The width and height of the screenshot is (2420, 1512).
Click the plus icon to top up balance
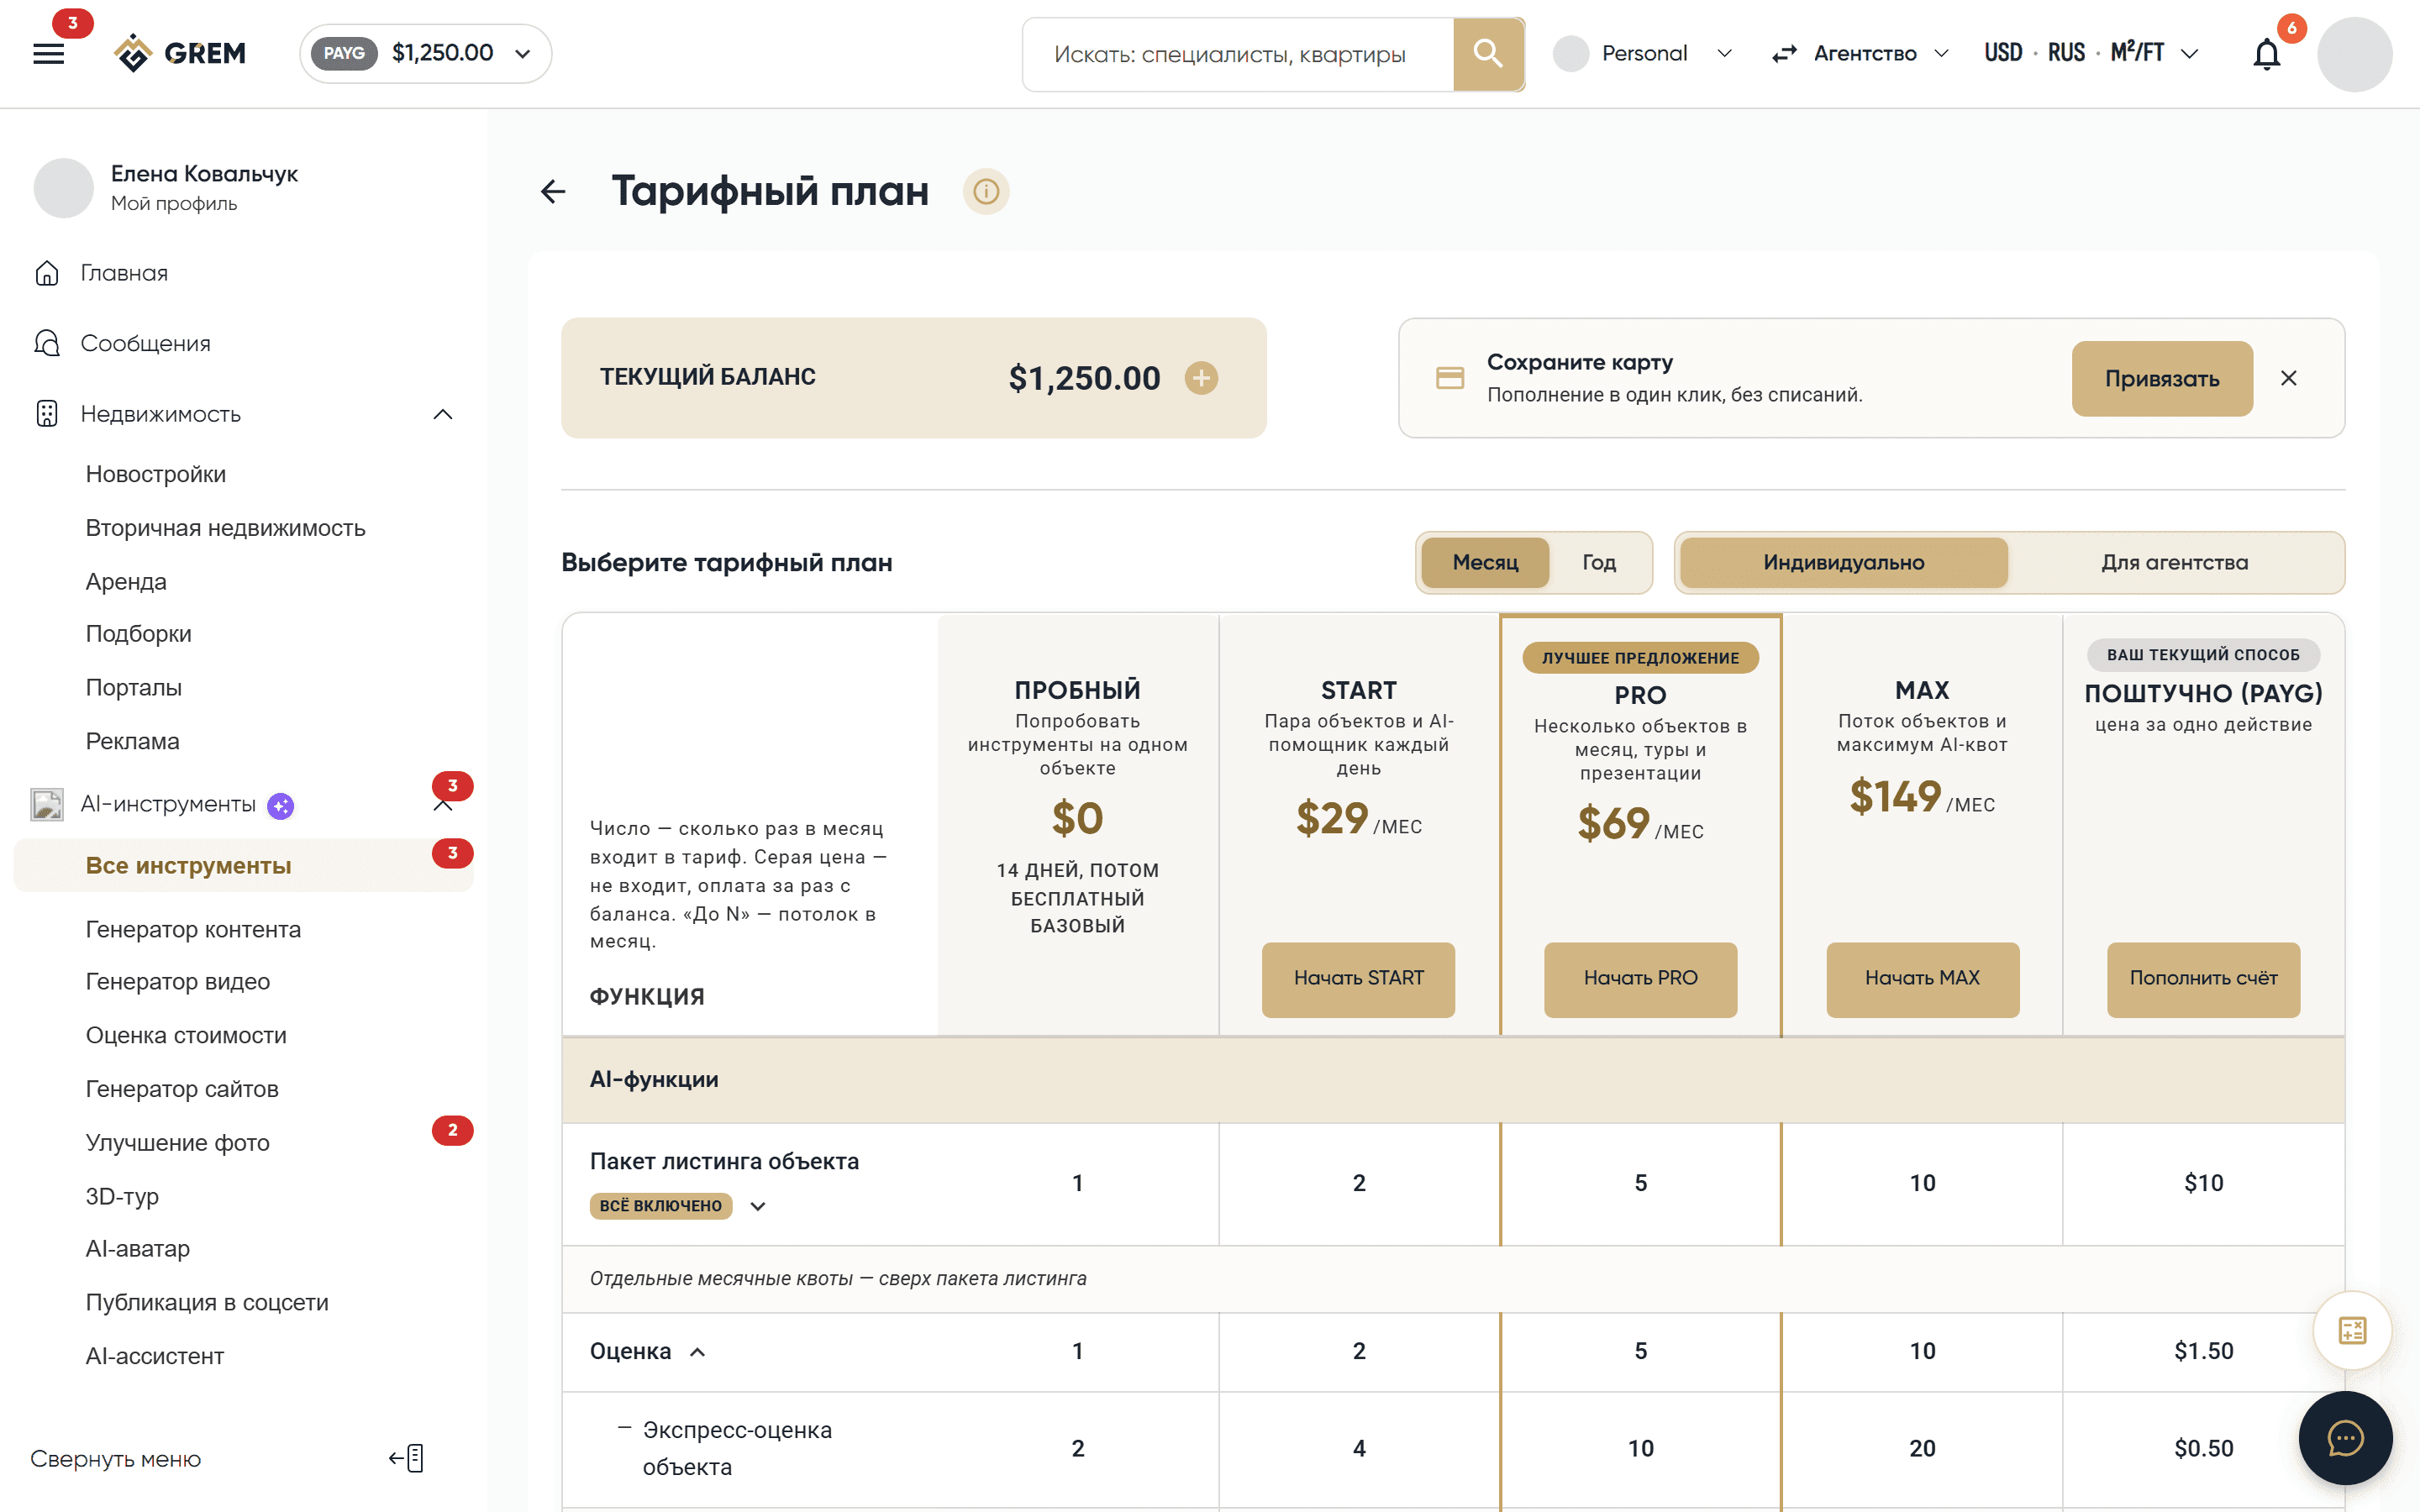[x=1201, y=378]
